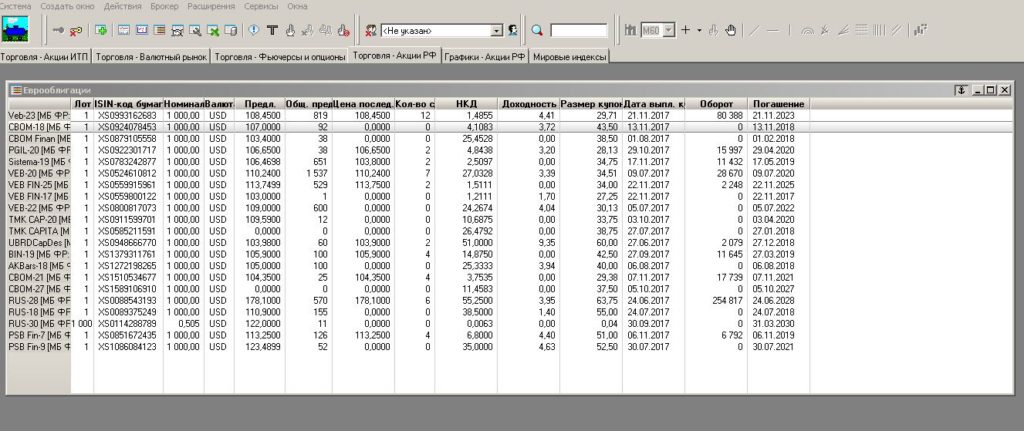Click the client with red cross icon
Image resolution: width=1024 pixels, height=431 pixels.
pos(371,30)
